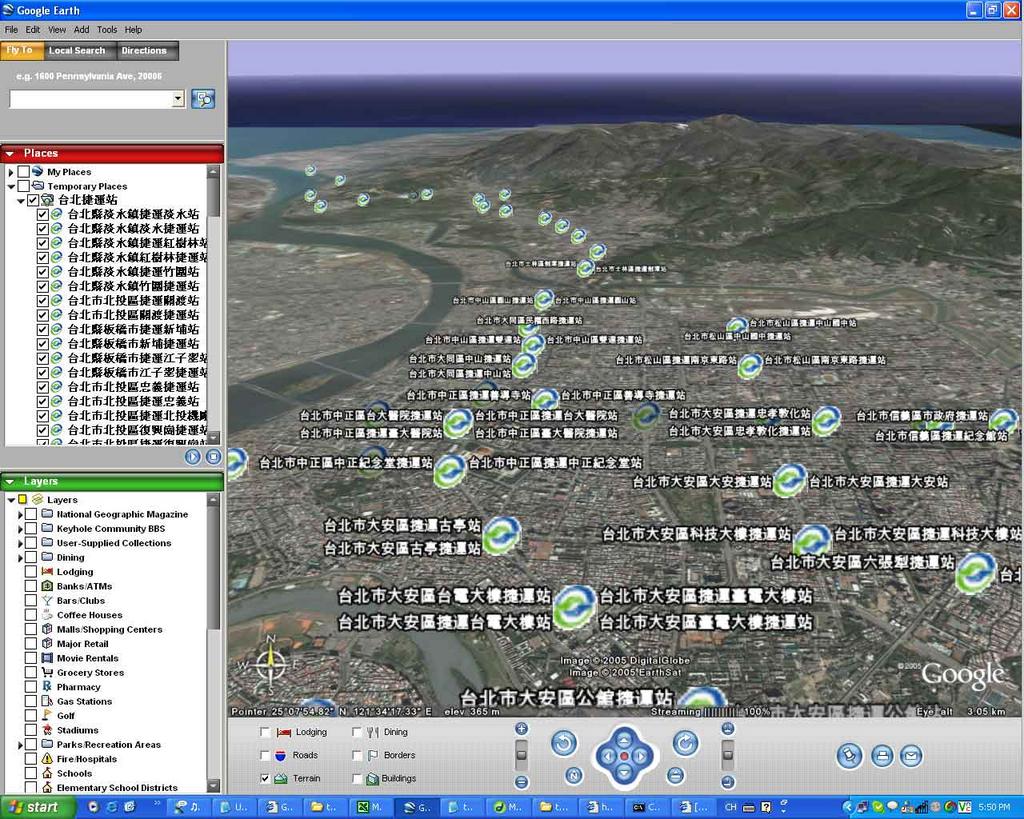Screen dimensions: 1024x819
Task: Pan left using the navigation pad
Action: pyautogui.click(x=607, y=756)
